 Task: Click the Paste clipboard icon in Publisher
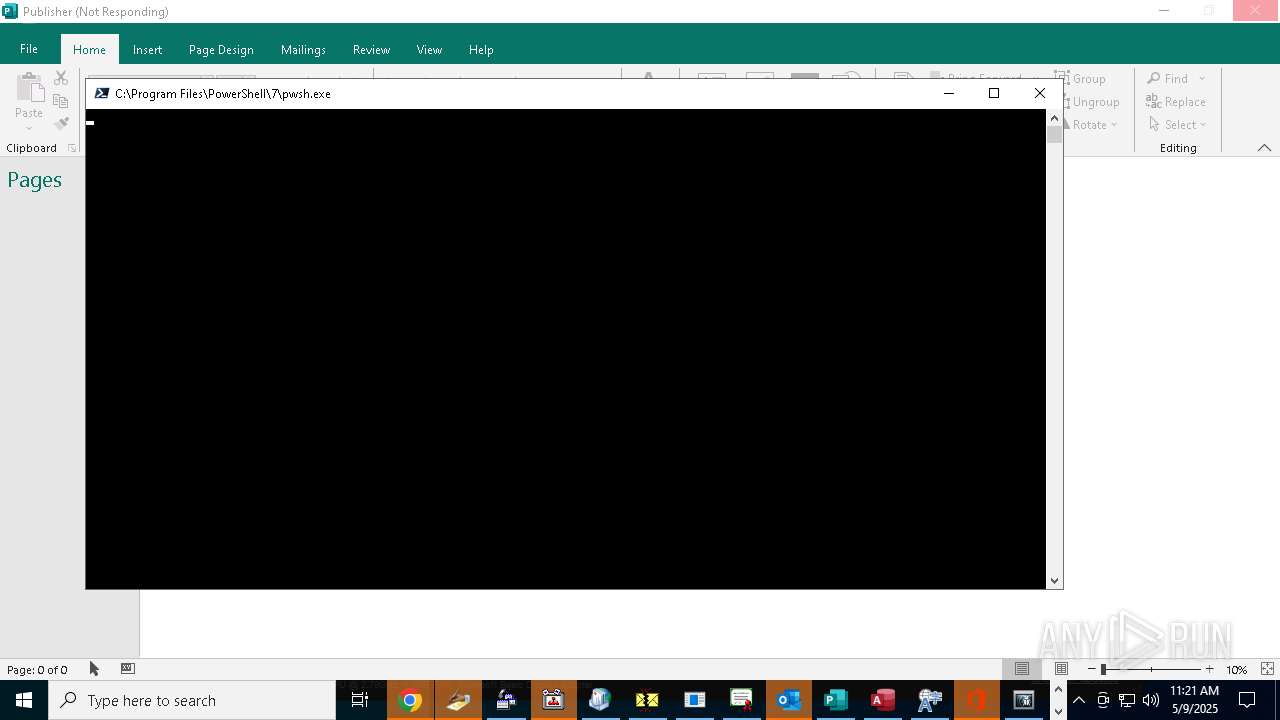[29, 88]
